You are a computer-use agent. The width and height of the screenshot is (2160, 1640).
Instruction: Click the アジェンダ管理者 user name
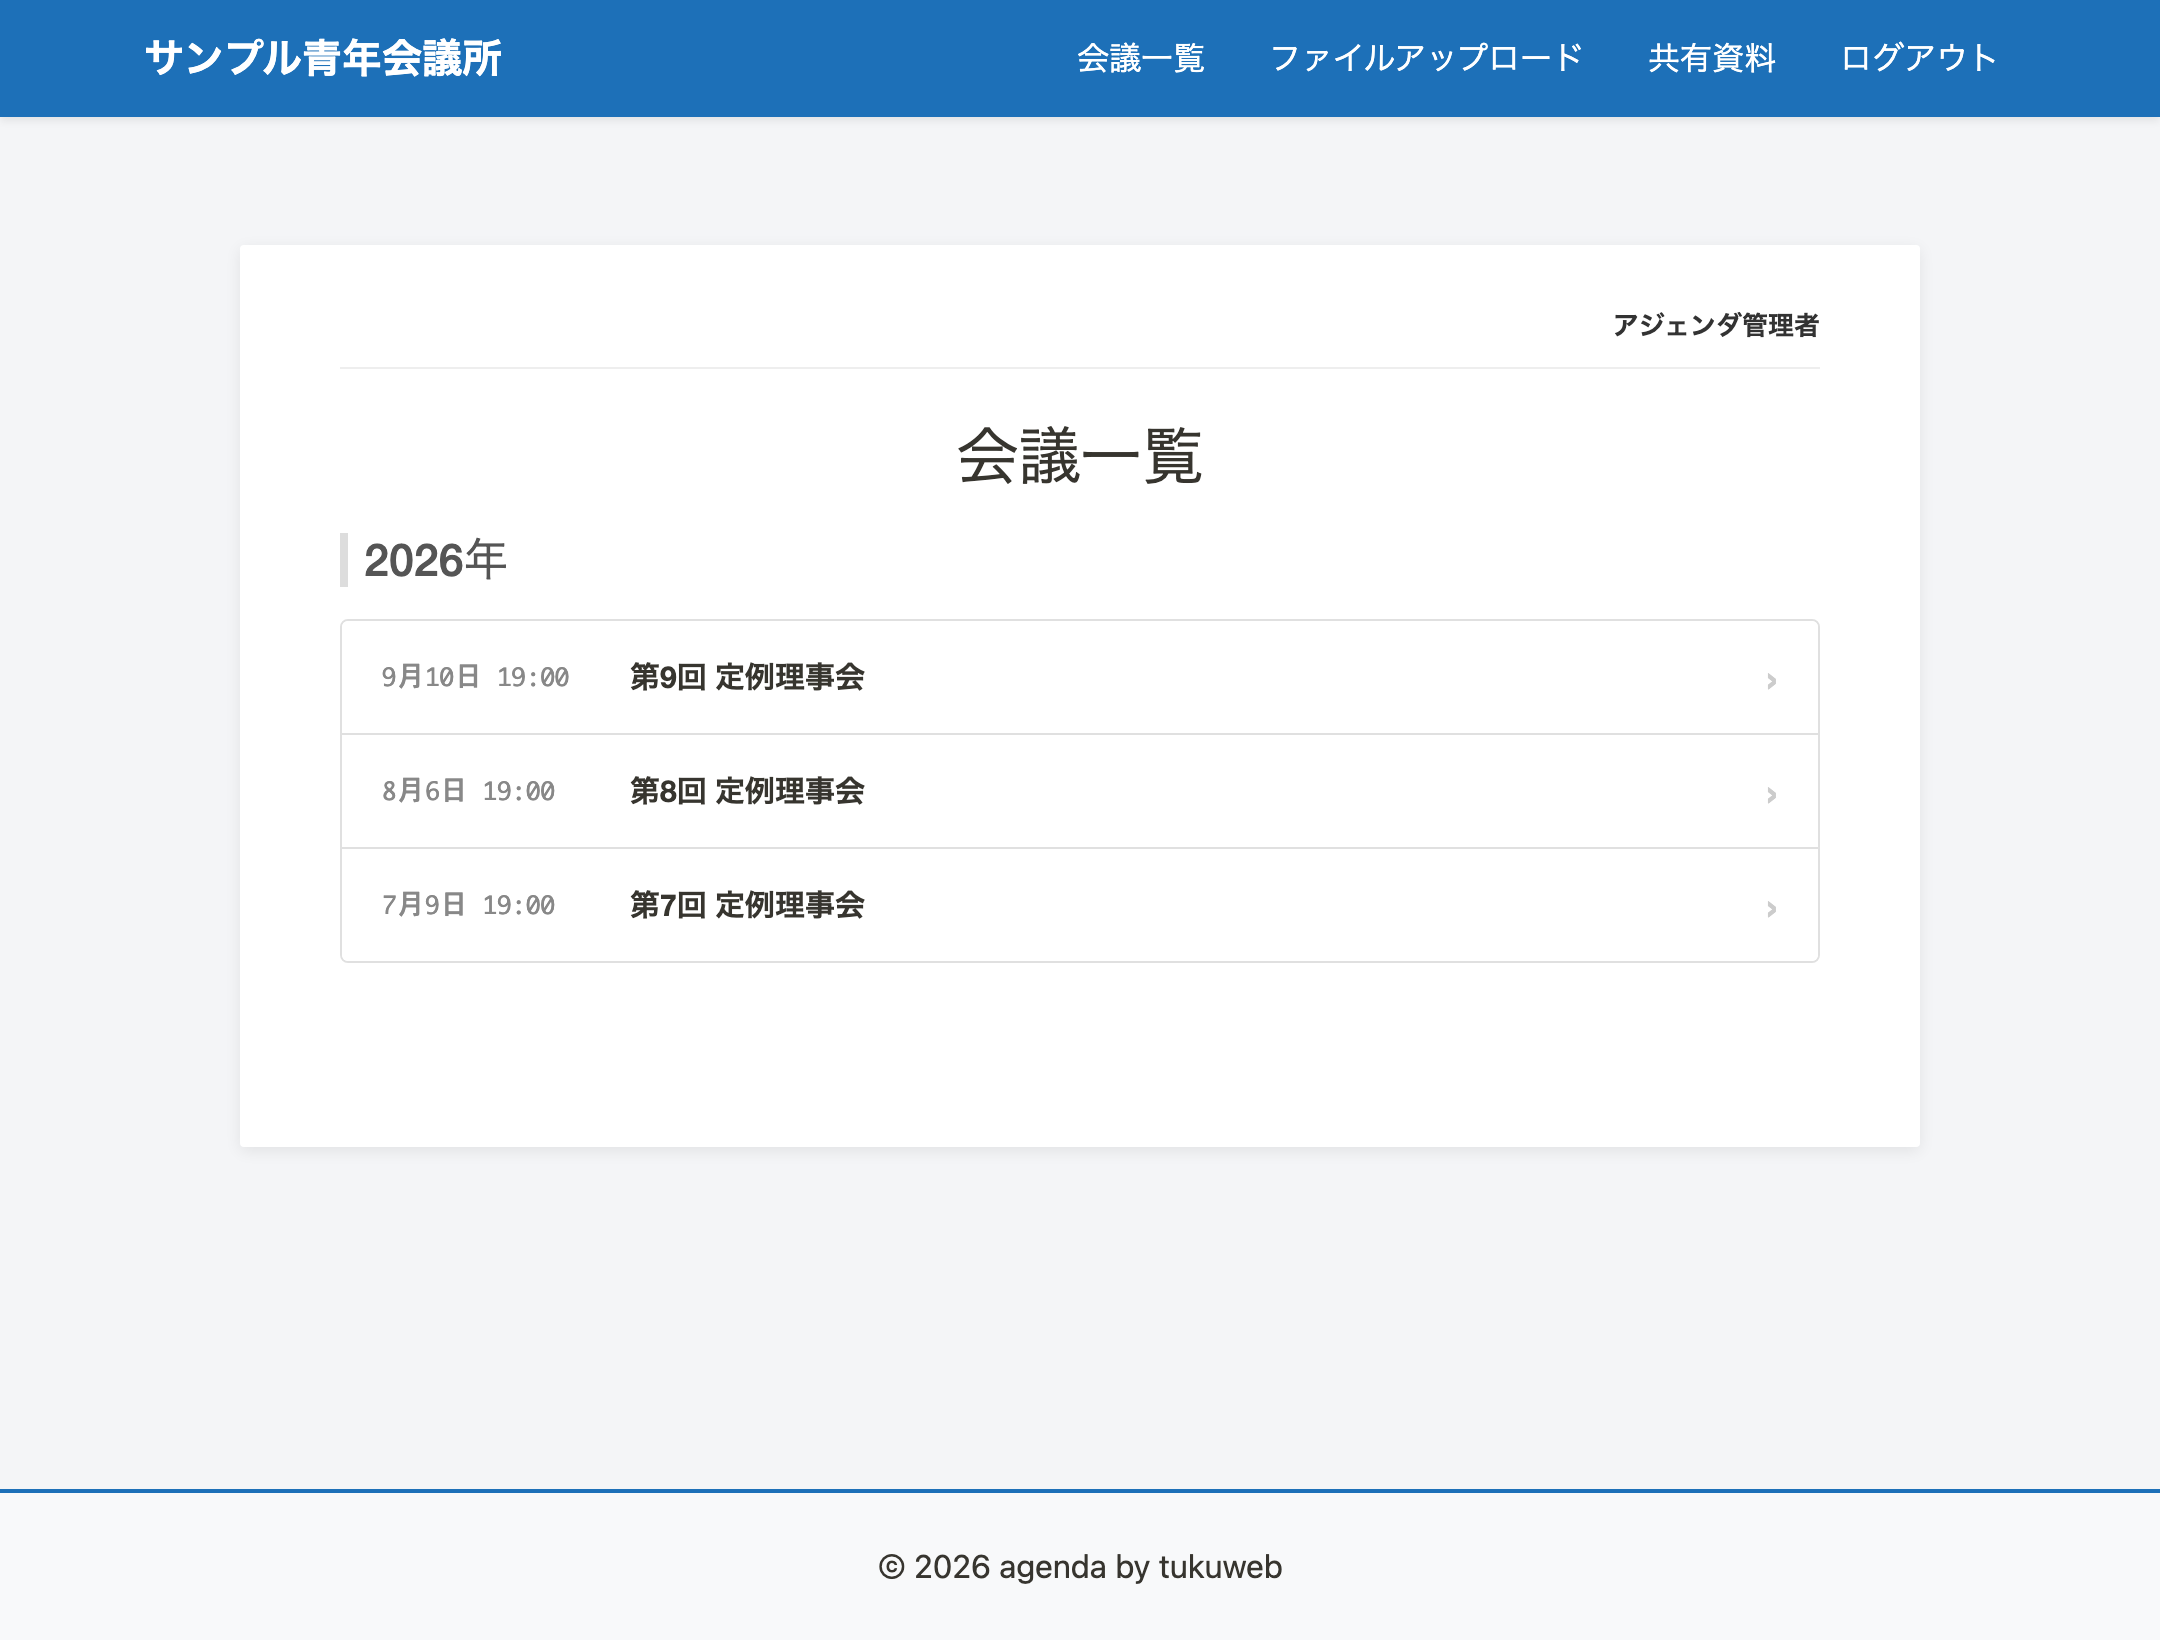point(1715,325)
